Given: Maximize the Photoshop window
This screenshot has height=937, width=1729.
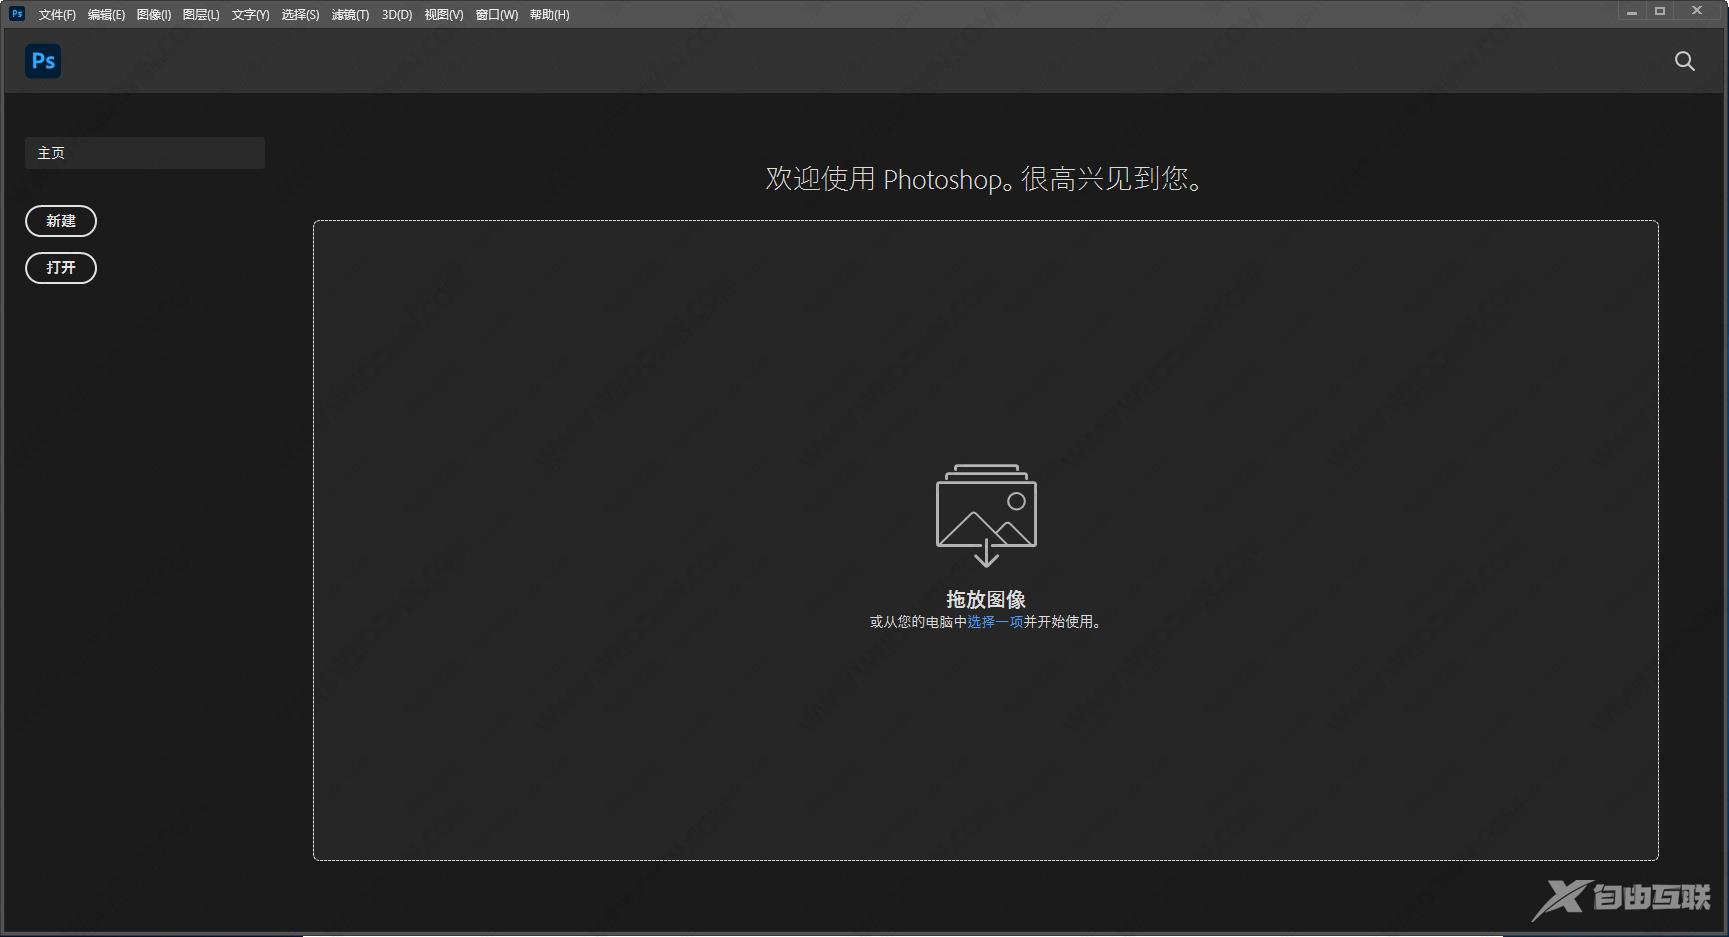Looking at the screenshot, I should click(1660, 12).
